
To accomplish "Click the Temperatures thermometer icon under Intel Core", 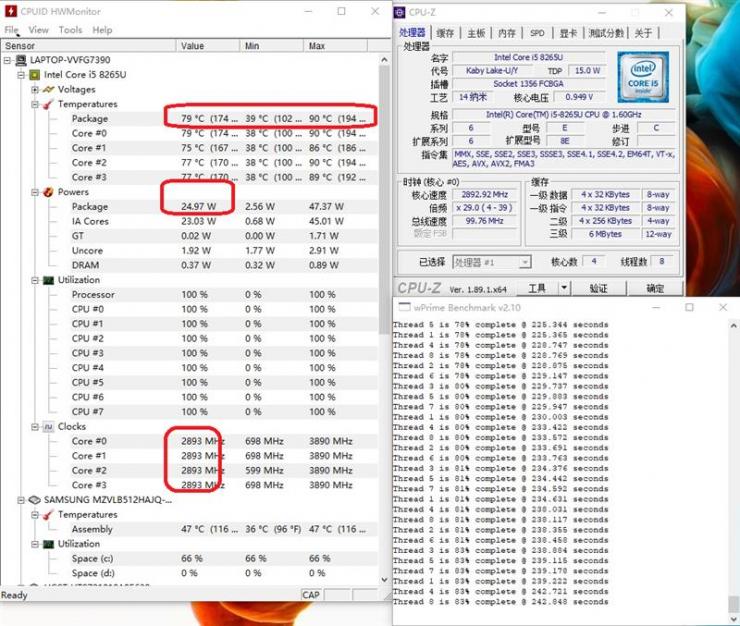I will (48, 104).
